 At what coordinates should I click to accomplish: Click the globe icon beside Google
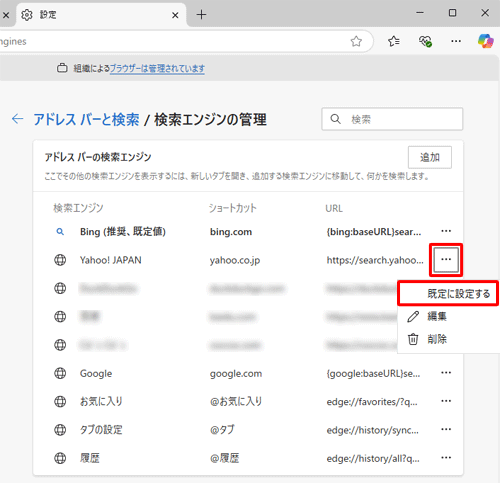pyautogui.click(x=60, y=373)
